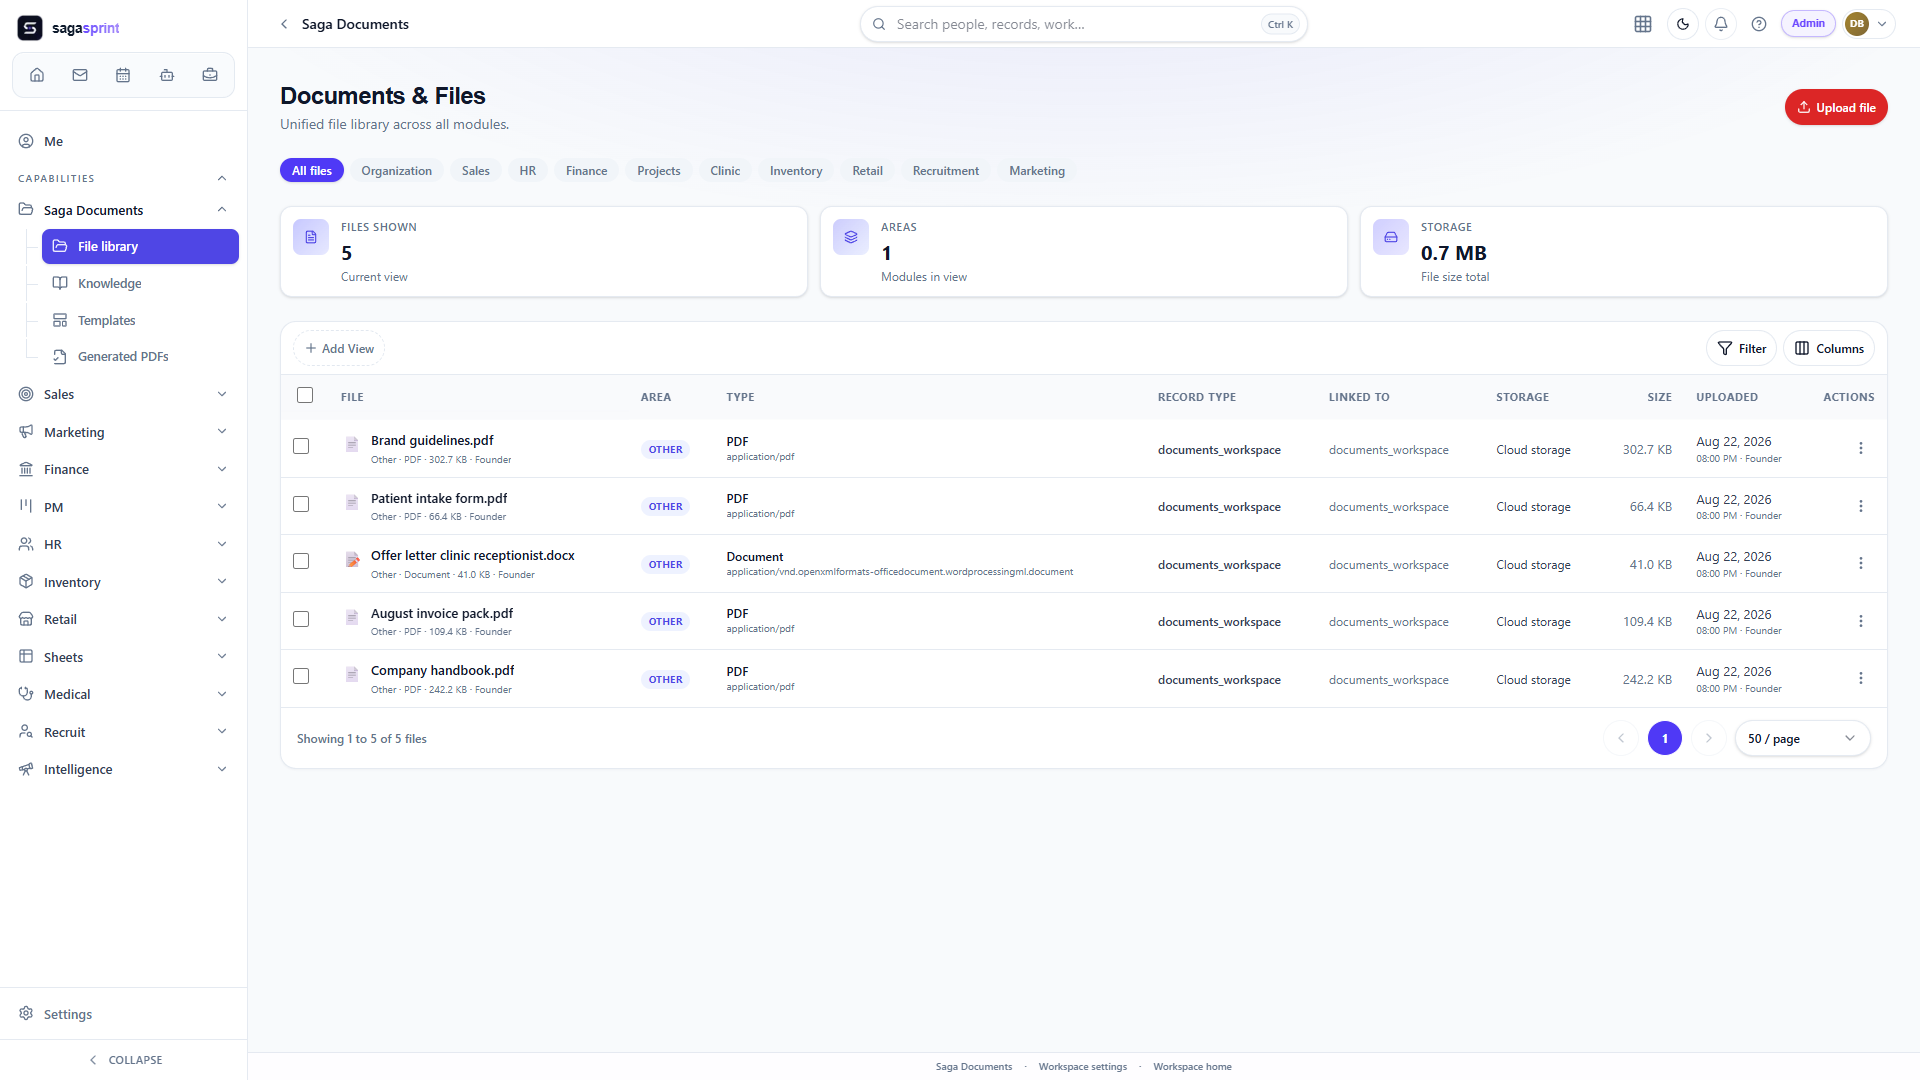Check the August invoice pack.pdf row checkbox
Screen dimensions: 1920x1080
tap(301, 619)
